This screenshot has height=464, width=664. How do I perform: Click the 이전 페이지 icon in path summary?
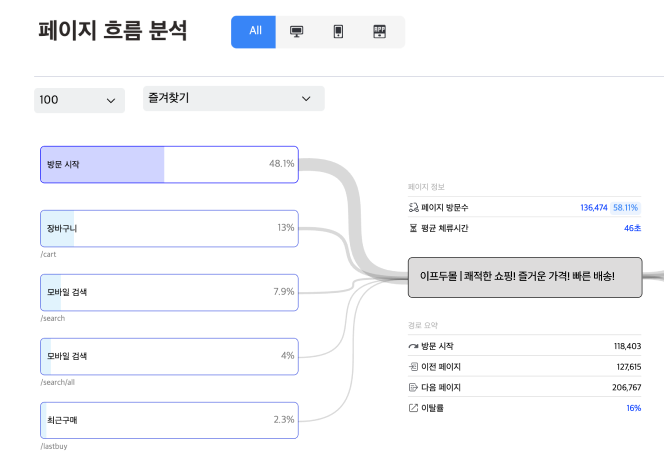pos(413,367)
